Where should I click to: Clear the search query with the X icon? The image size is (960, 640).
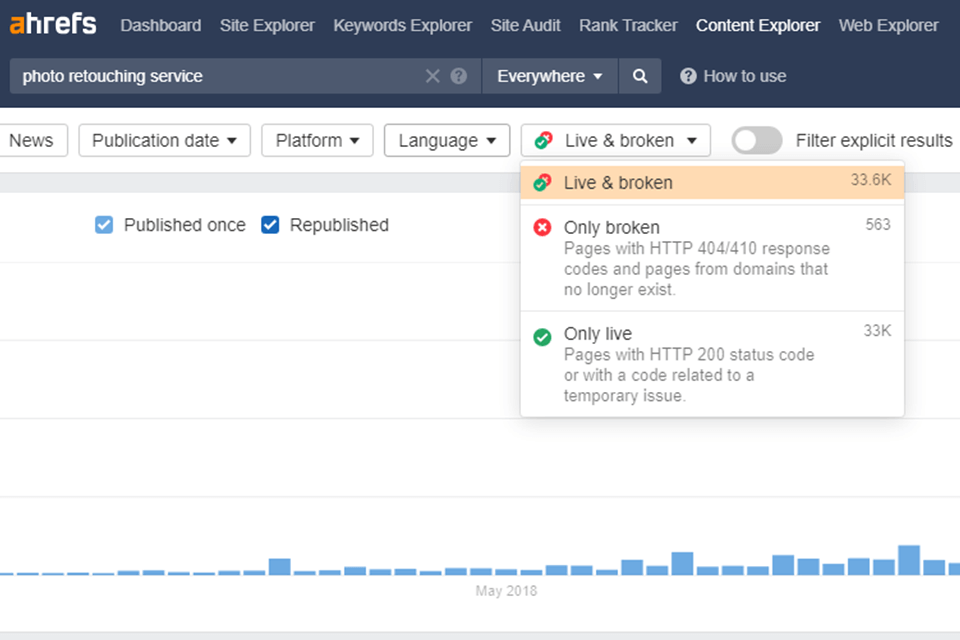pos(432,76)
